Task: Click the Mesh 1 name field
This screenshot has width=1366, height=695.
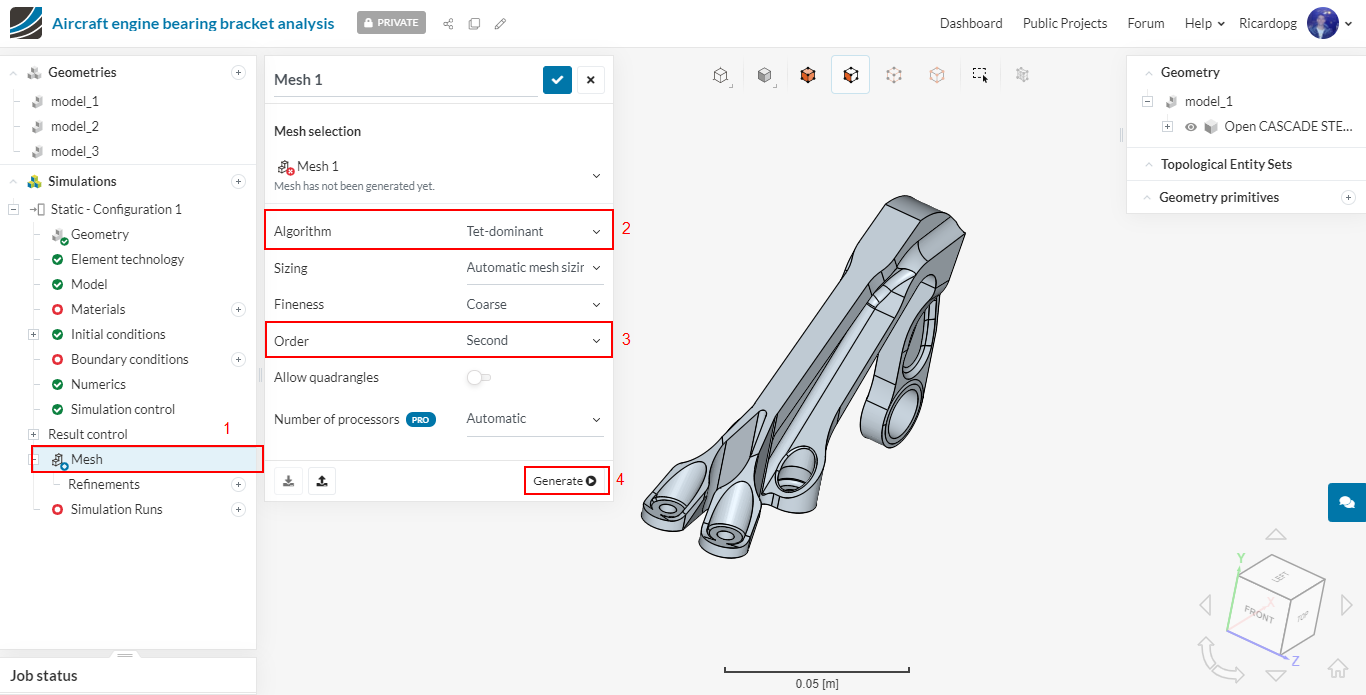Action: click(405, 80)
